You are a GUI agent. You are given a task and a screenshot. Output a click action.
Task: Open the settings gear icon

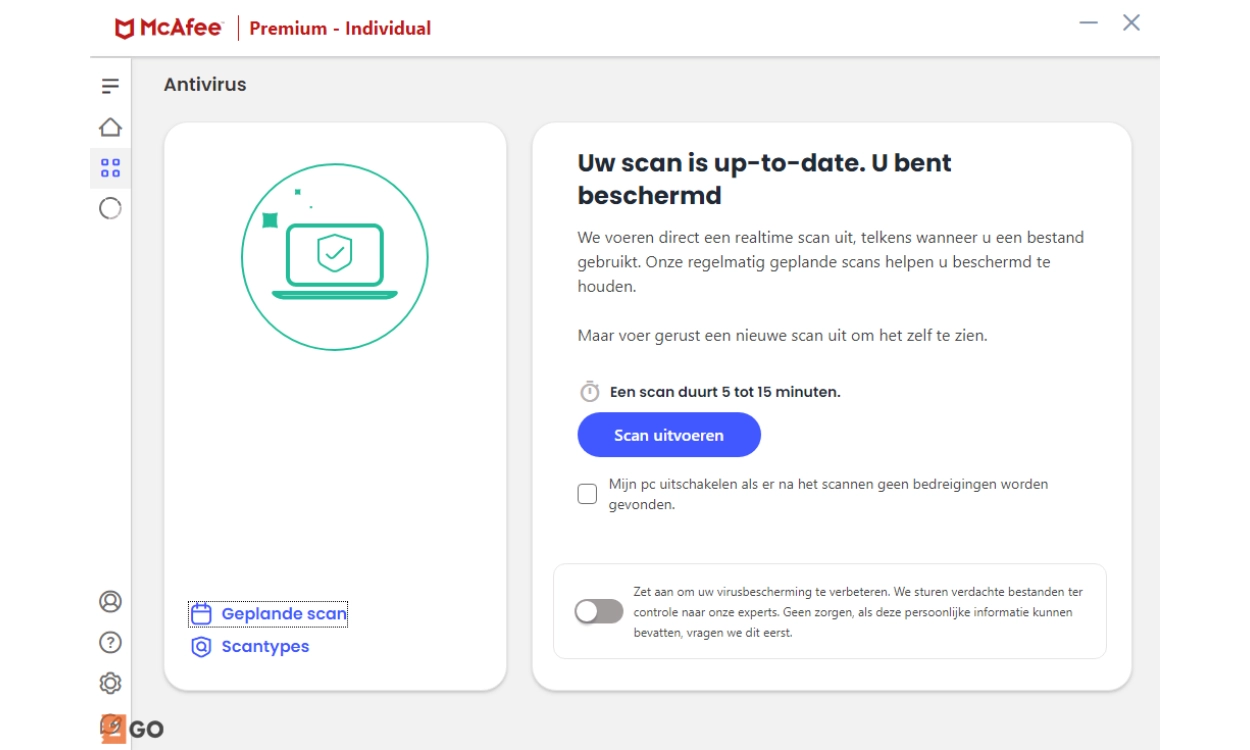tap(110, 683)
